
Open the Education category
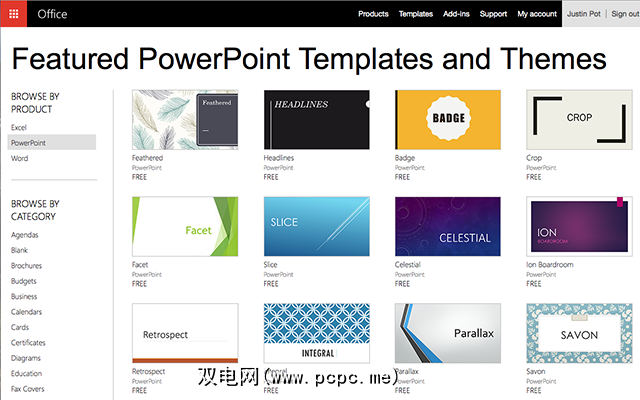point(27,373)
